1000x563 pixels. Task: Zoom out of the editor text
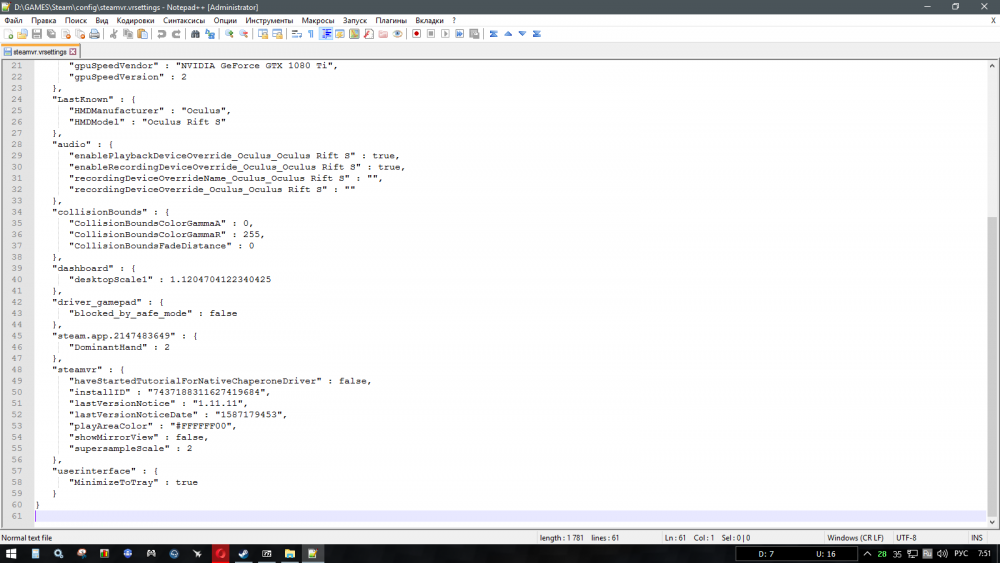(244, 34)
